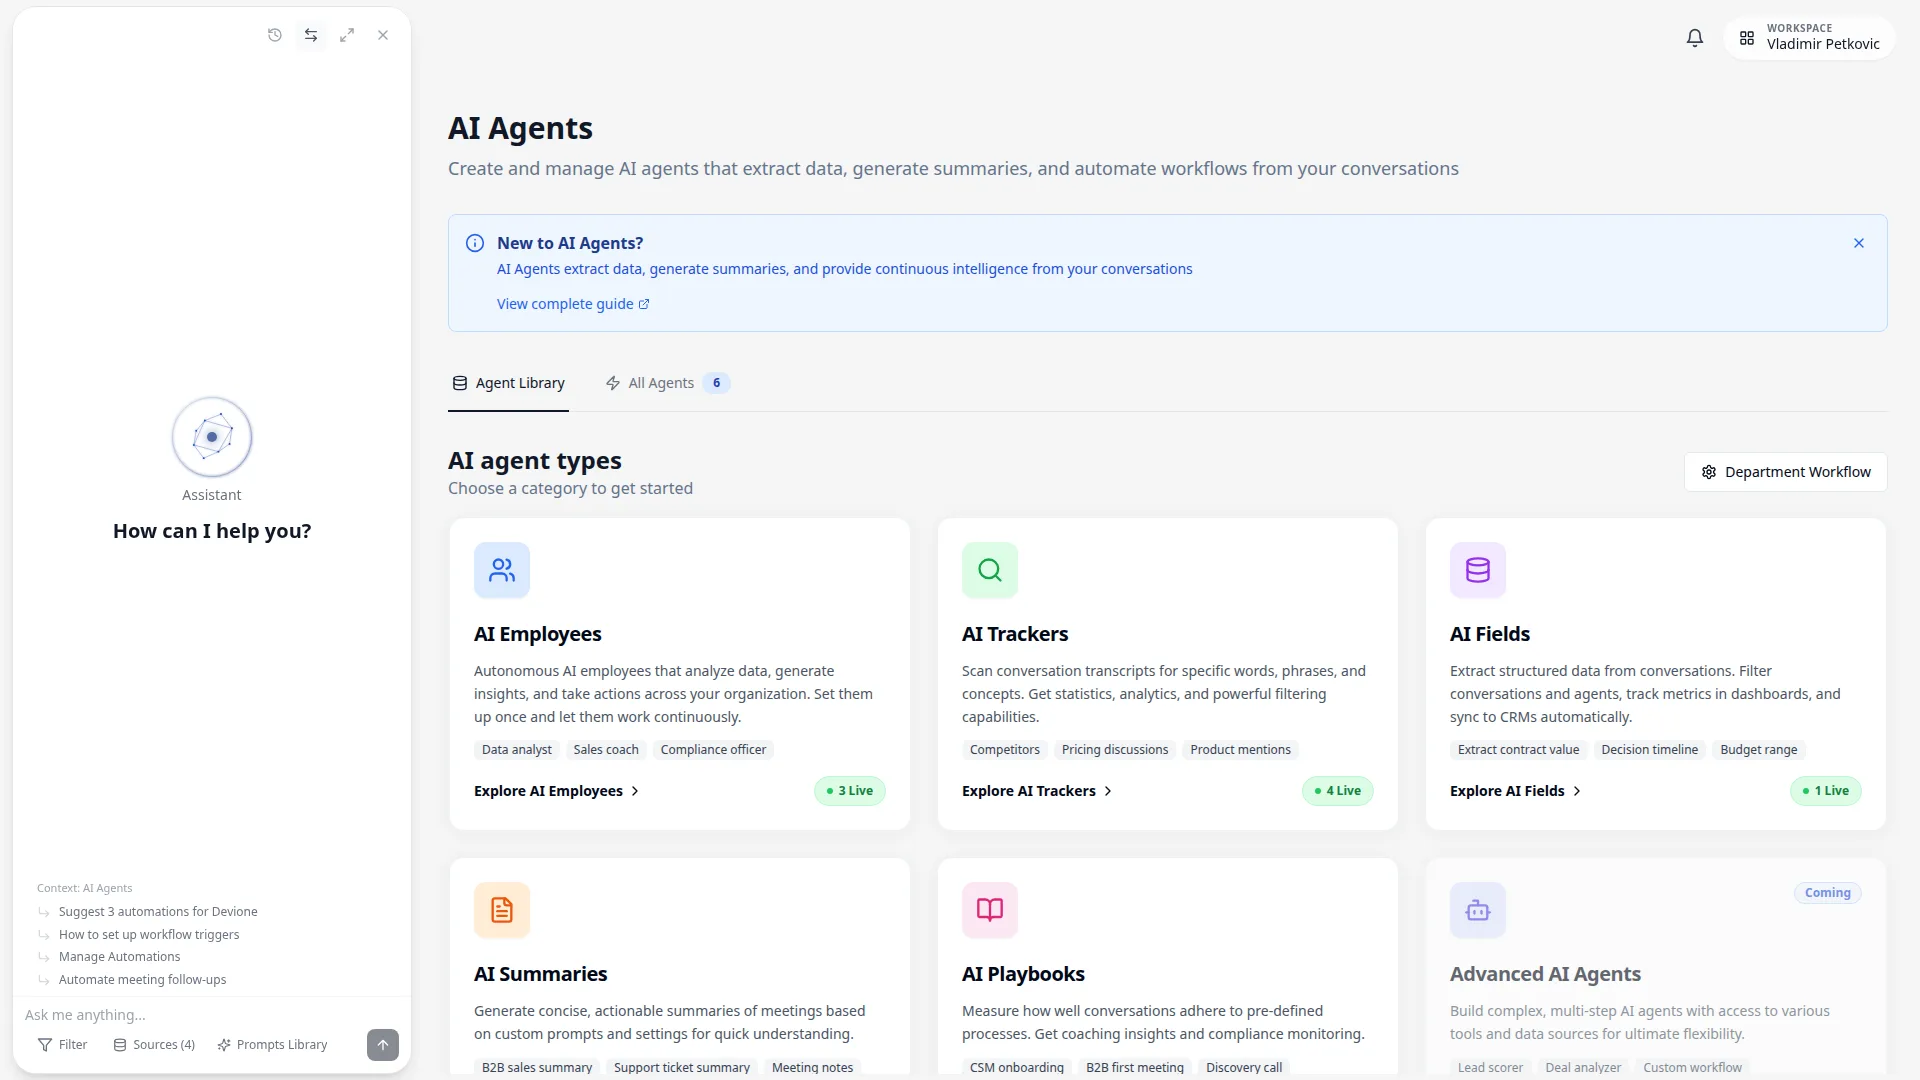Open the workspace switcher for Vladimir Petkovic

1810,38
